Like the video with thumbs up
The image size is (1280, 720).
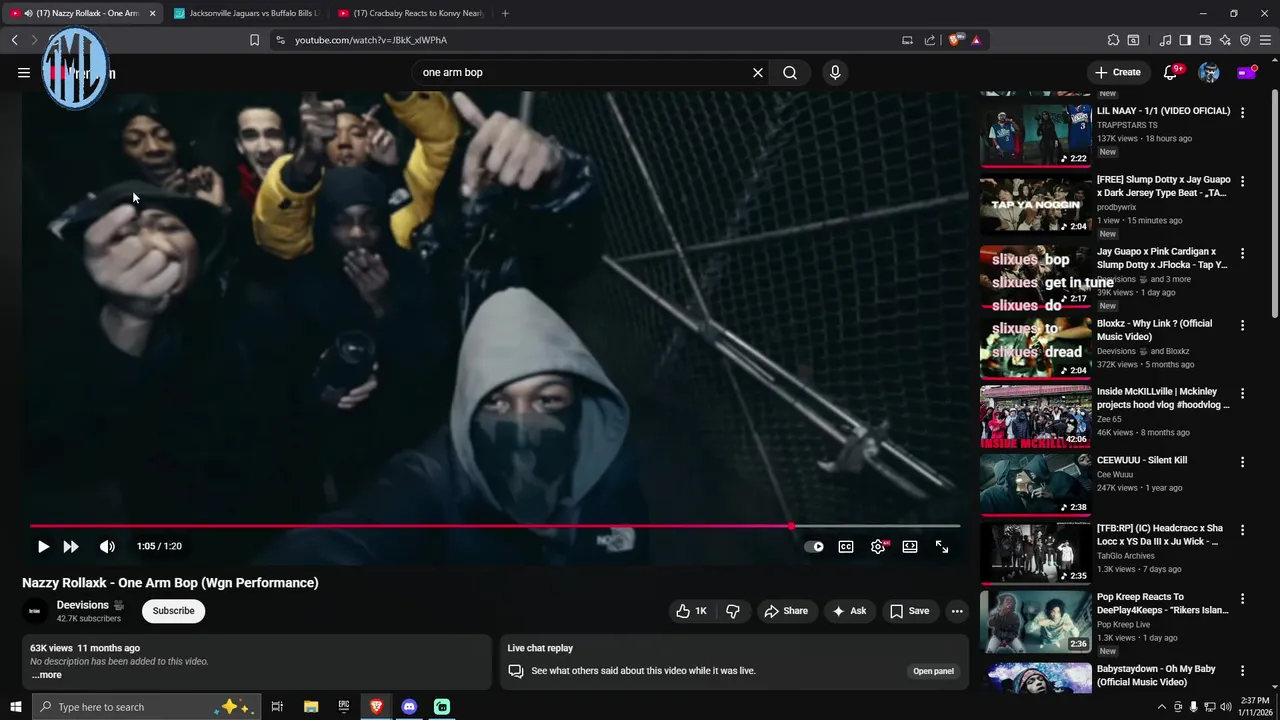click(692, 611)
